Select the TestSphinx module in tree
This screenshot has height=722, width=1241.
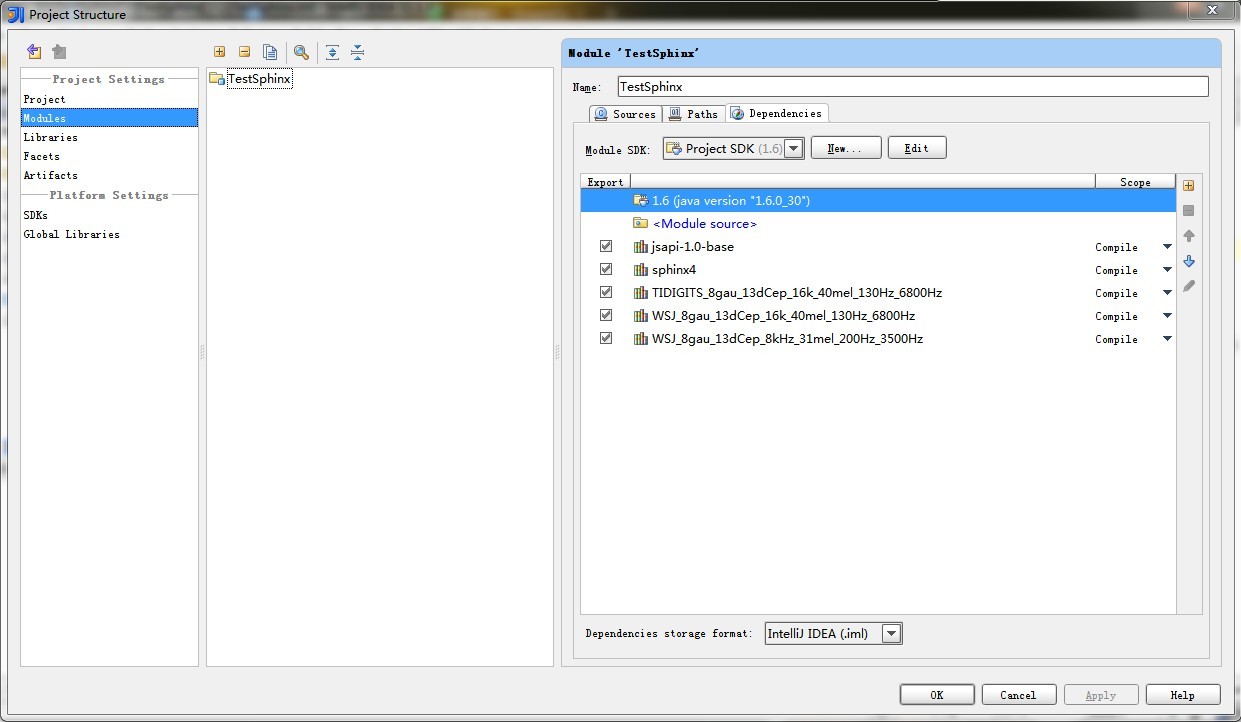259,79
